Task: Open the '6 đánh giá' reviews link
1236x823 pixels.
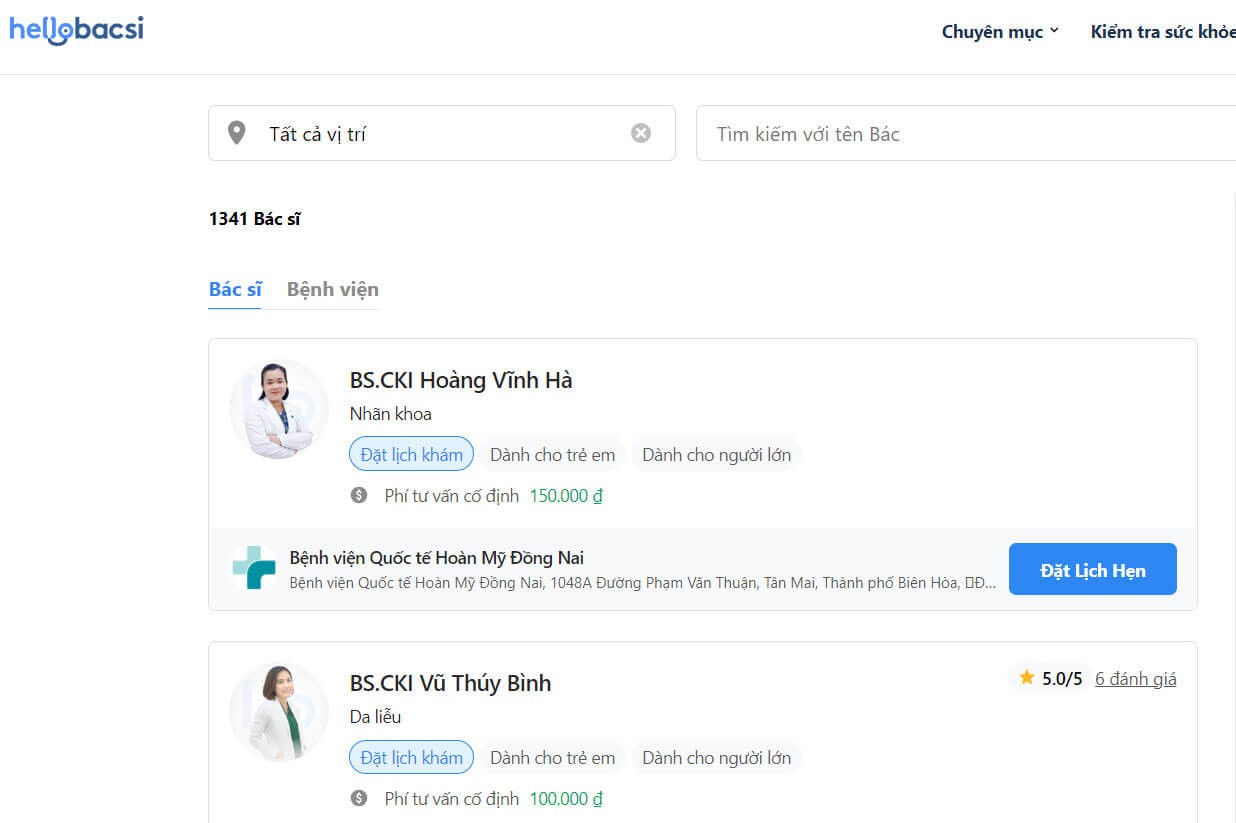Action: point(1135,677)
